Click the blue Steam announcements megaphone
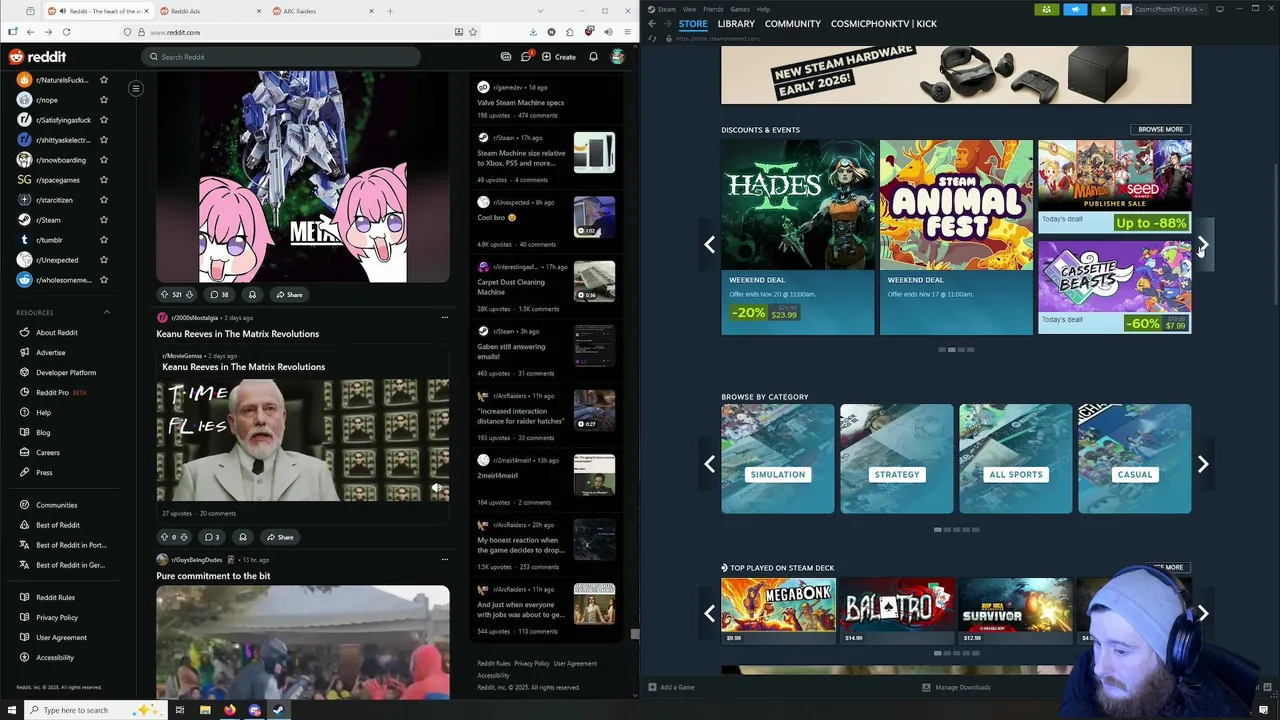 (x=1075, y=9)
